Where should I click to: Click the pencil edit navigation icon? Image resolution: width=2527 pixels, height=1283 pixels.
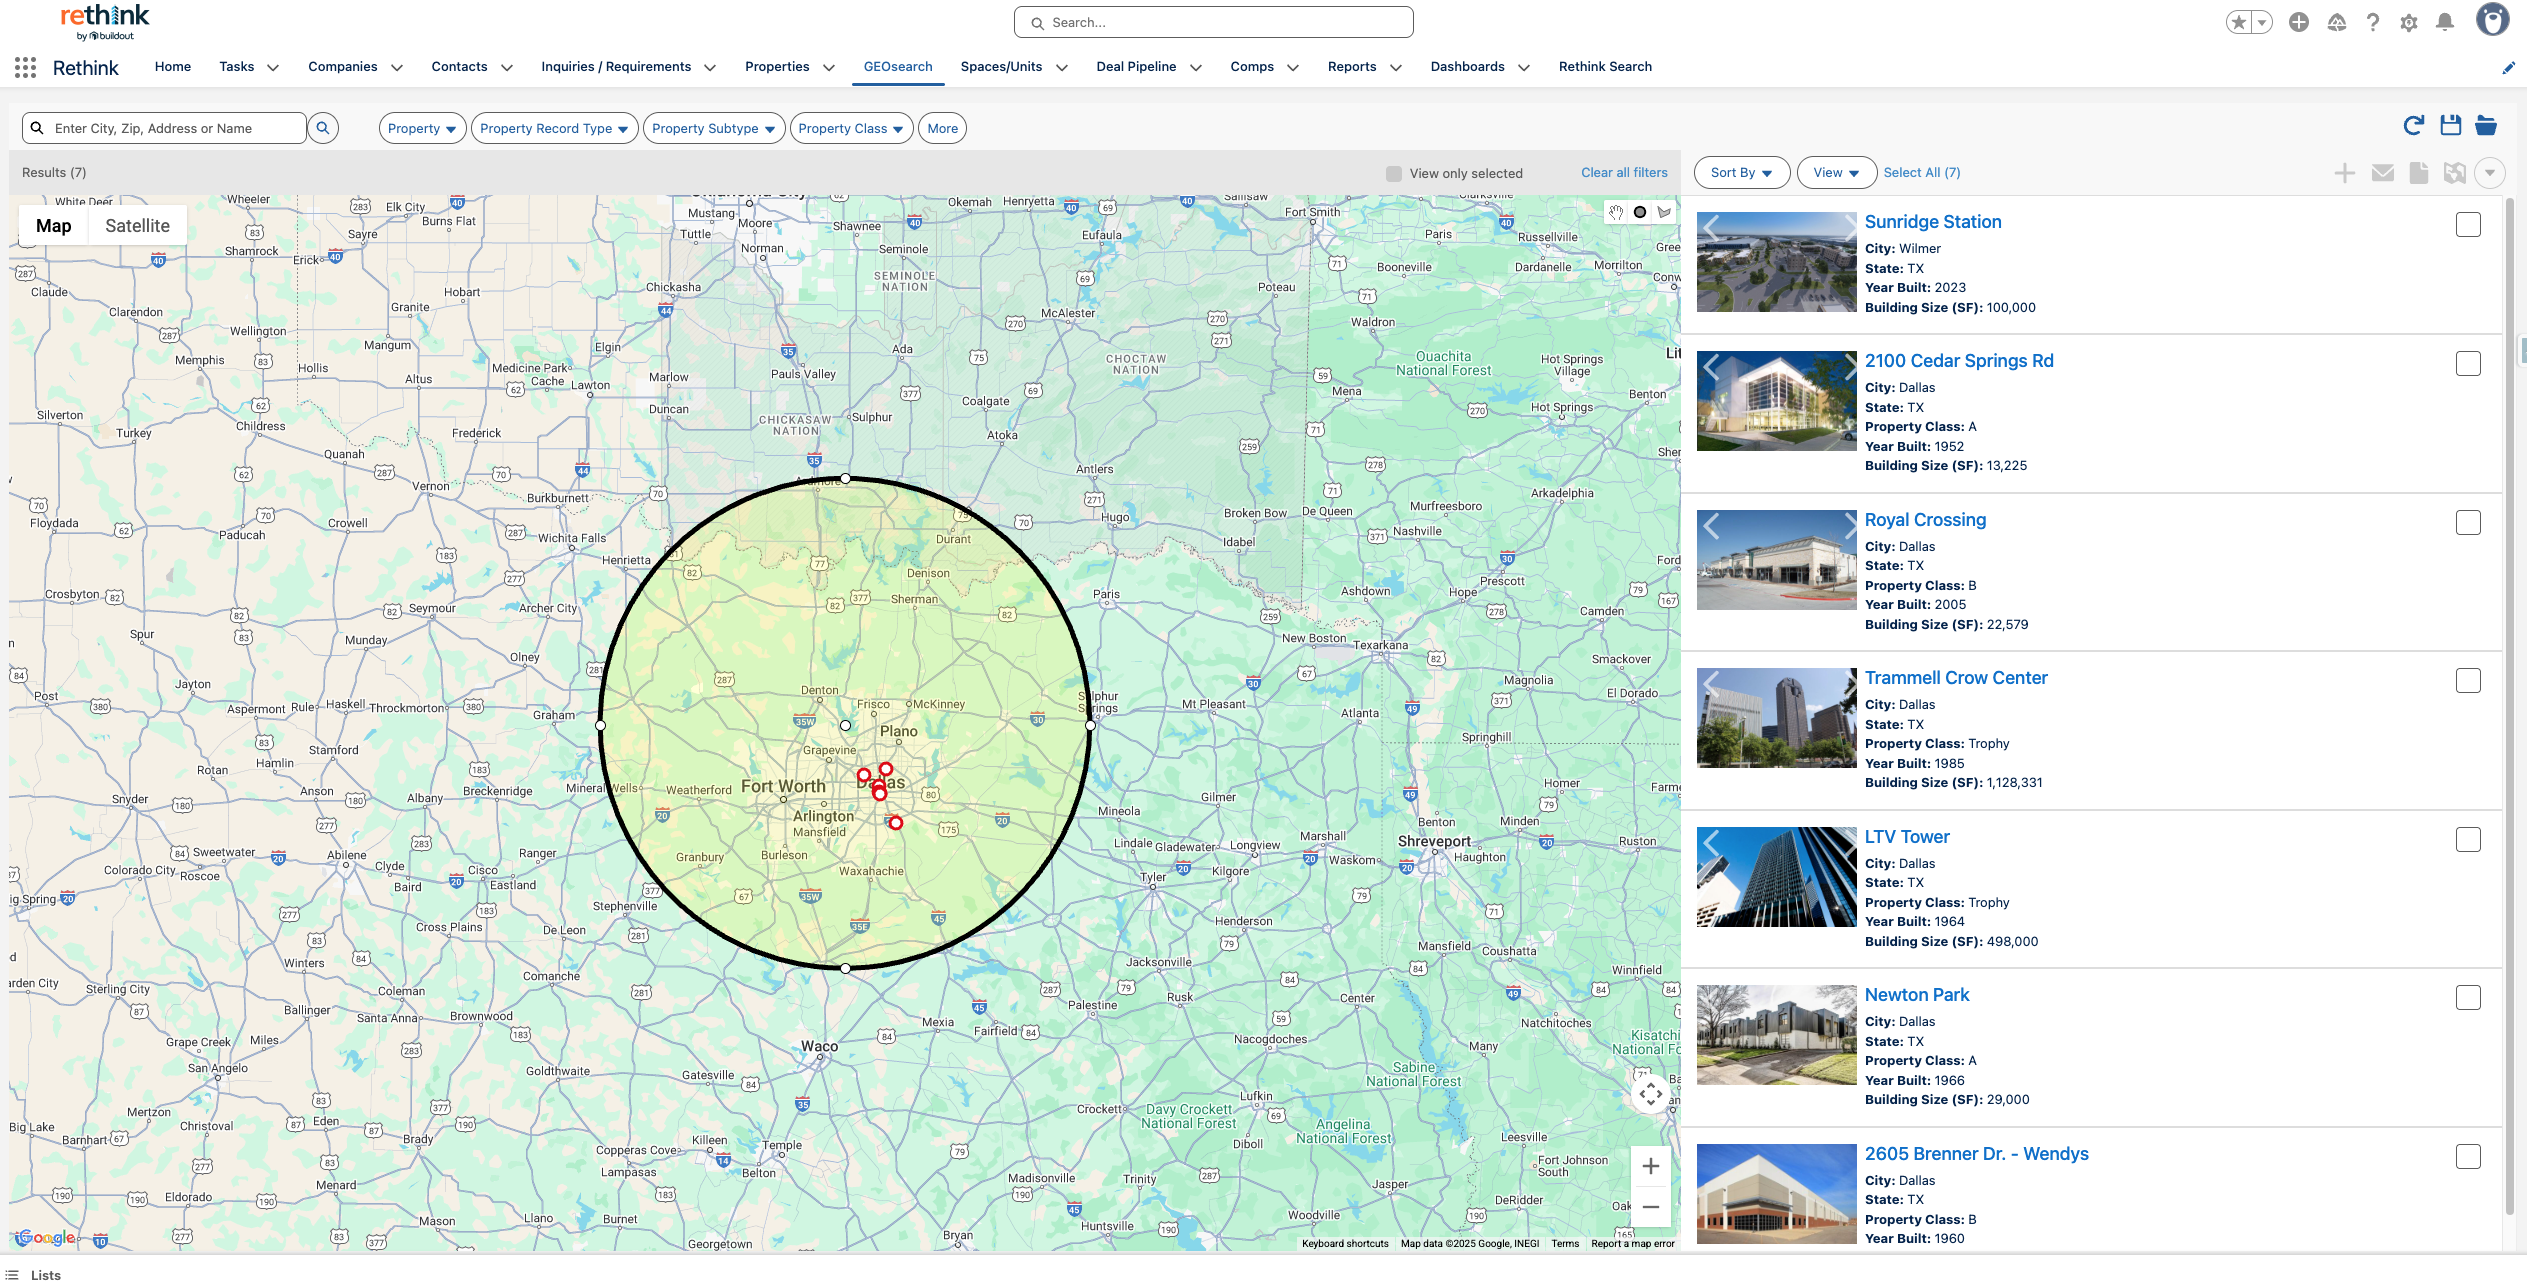pos(2508,68)
